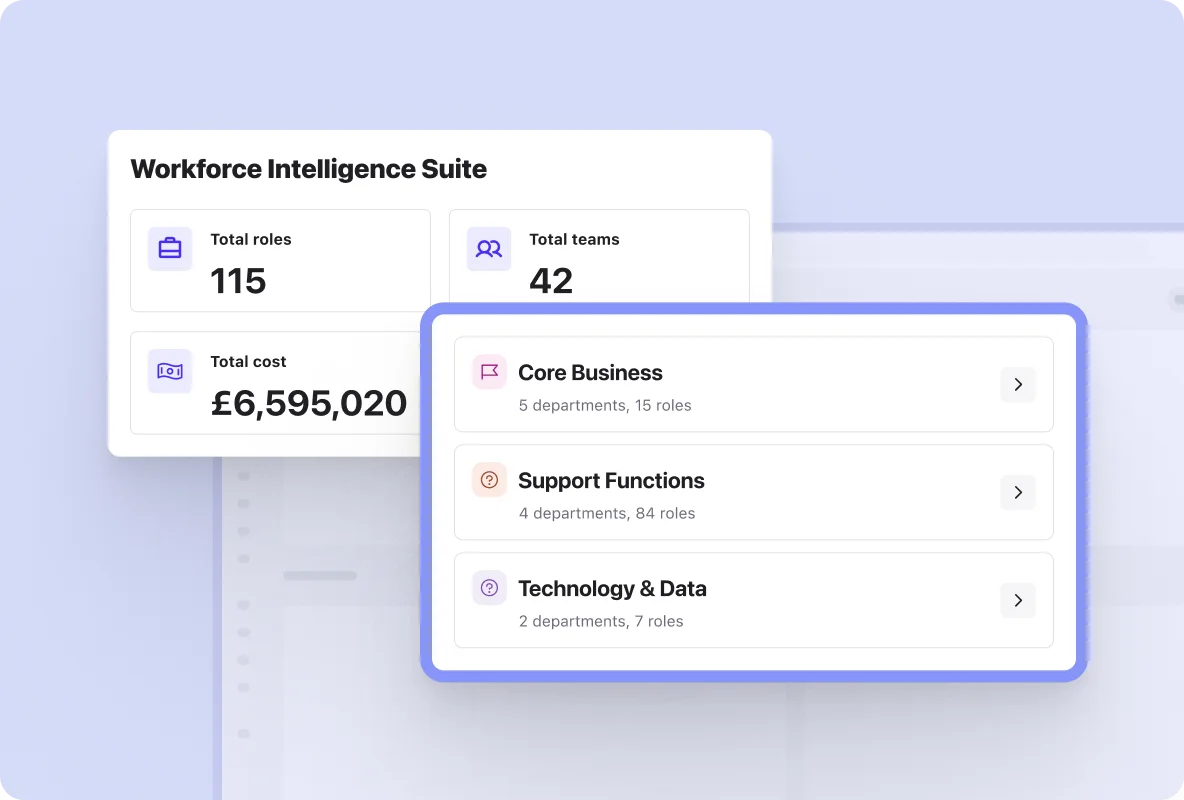
Task: Open the Support Functions category row
Action: (754, 493)
